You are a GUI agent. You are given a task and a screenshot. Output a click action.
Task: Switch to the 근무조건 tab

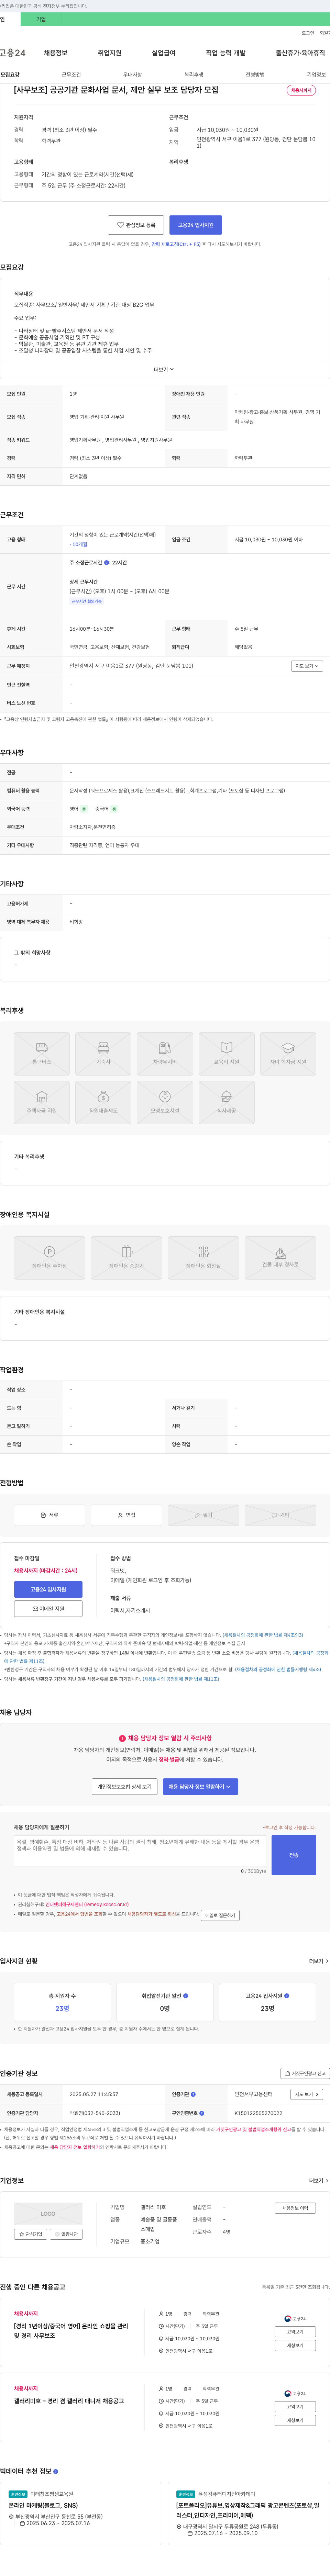tap(71, 75)
